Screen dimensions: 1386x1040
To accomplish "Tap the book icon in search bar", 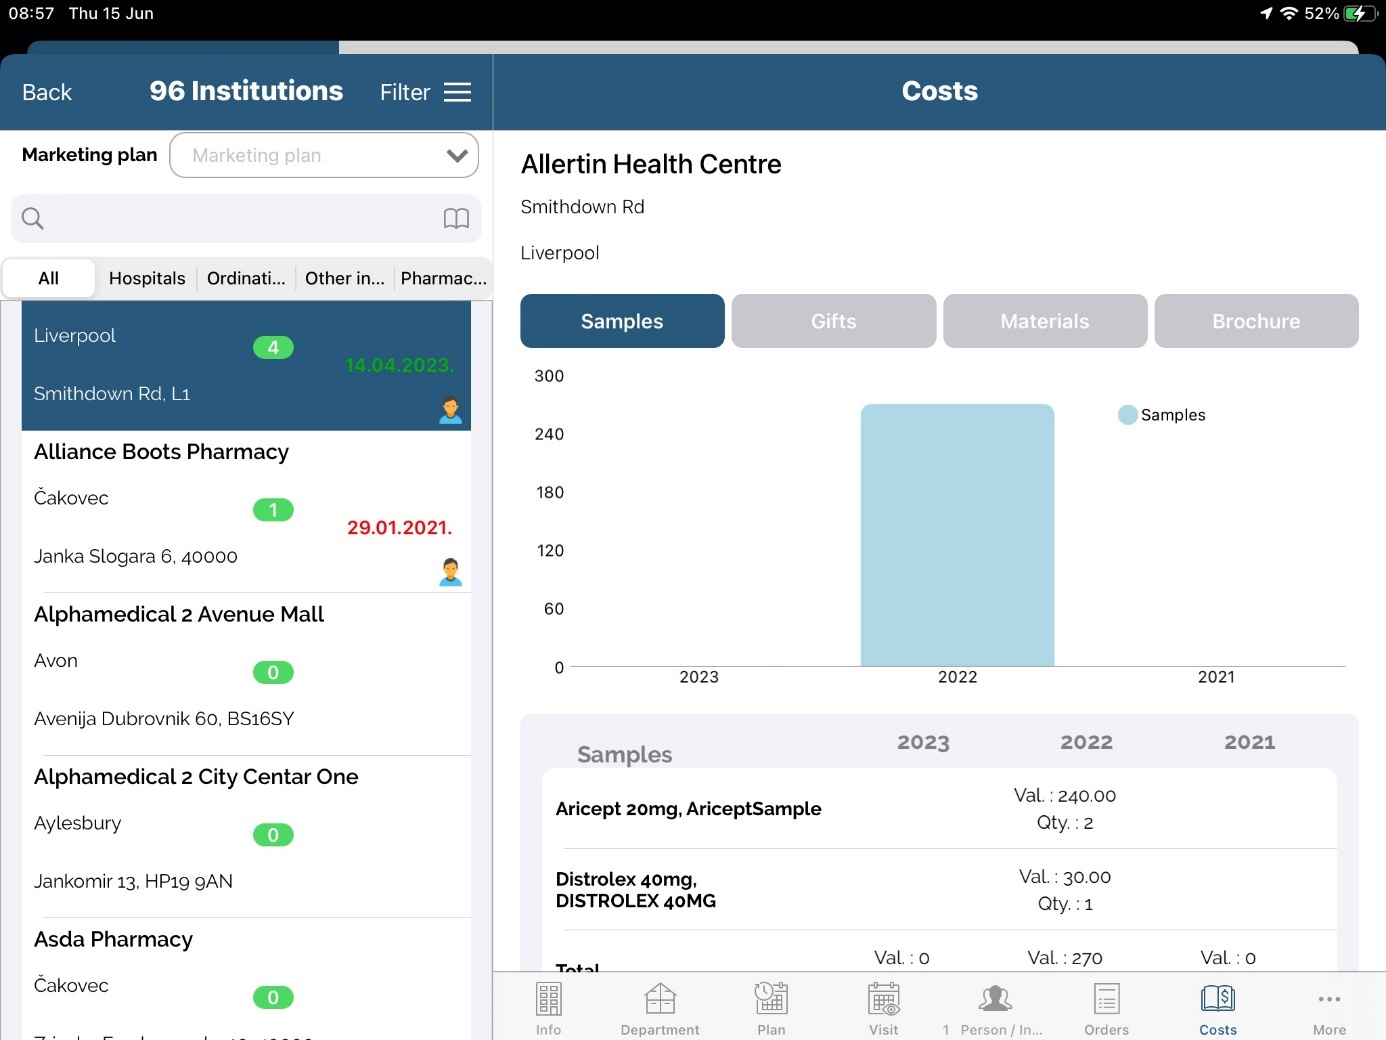I will coord(456,219).
